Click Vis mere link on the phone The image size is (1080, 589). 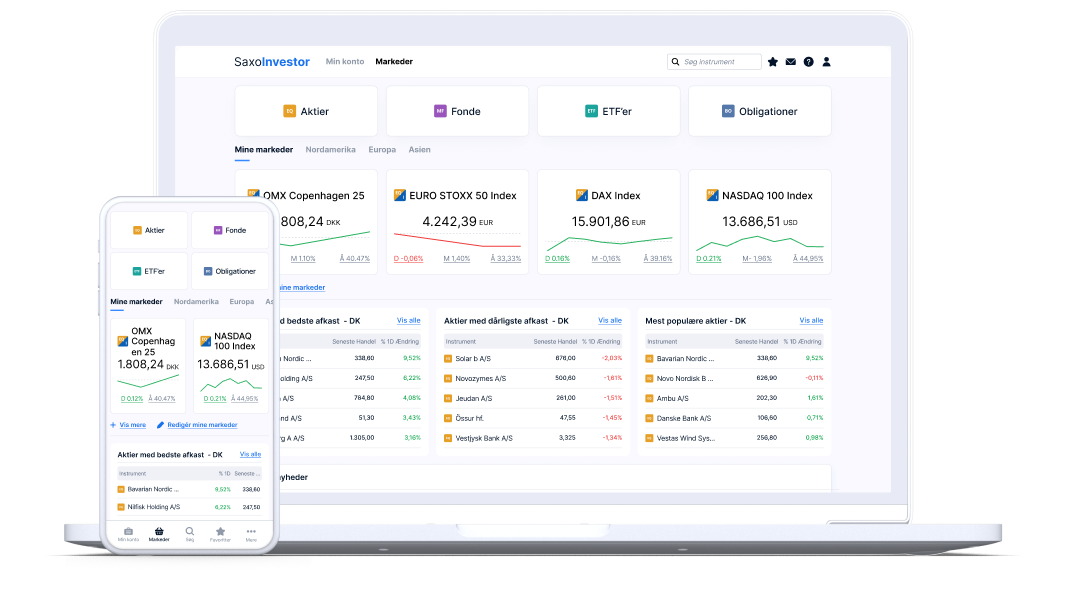point(132,425)
